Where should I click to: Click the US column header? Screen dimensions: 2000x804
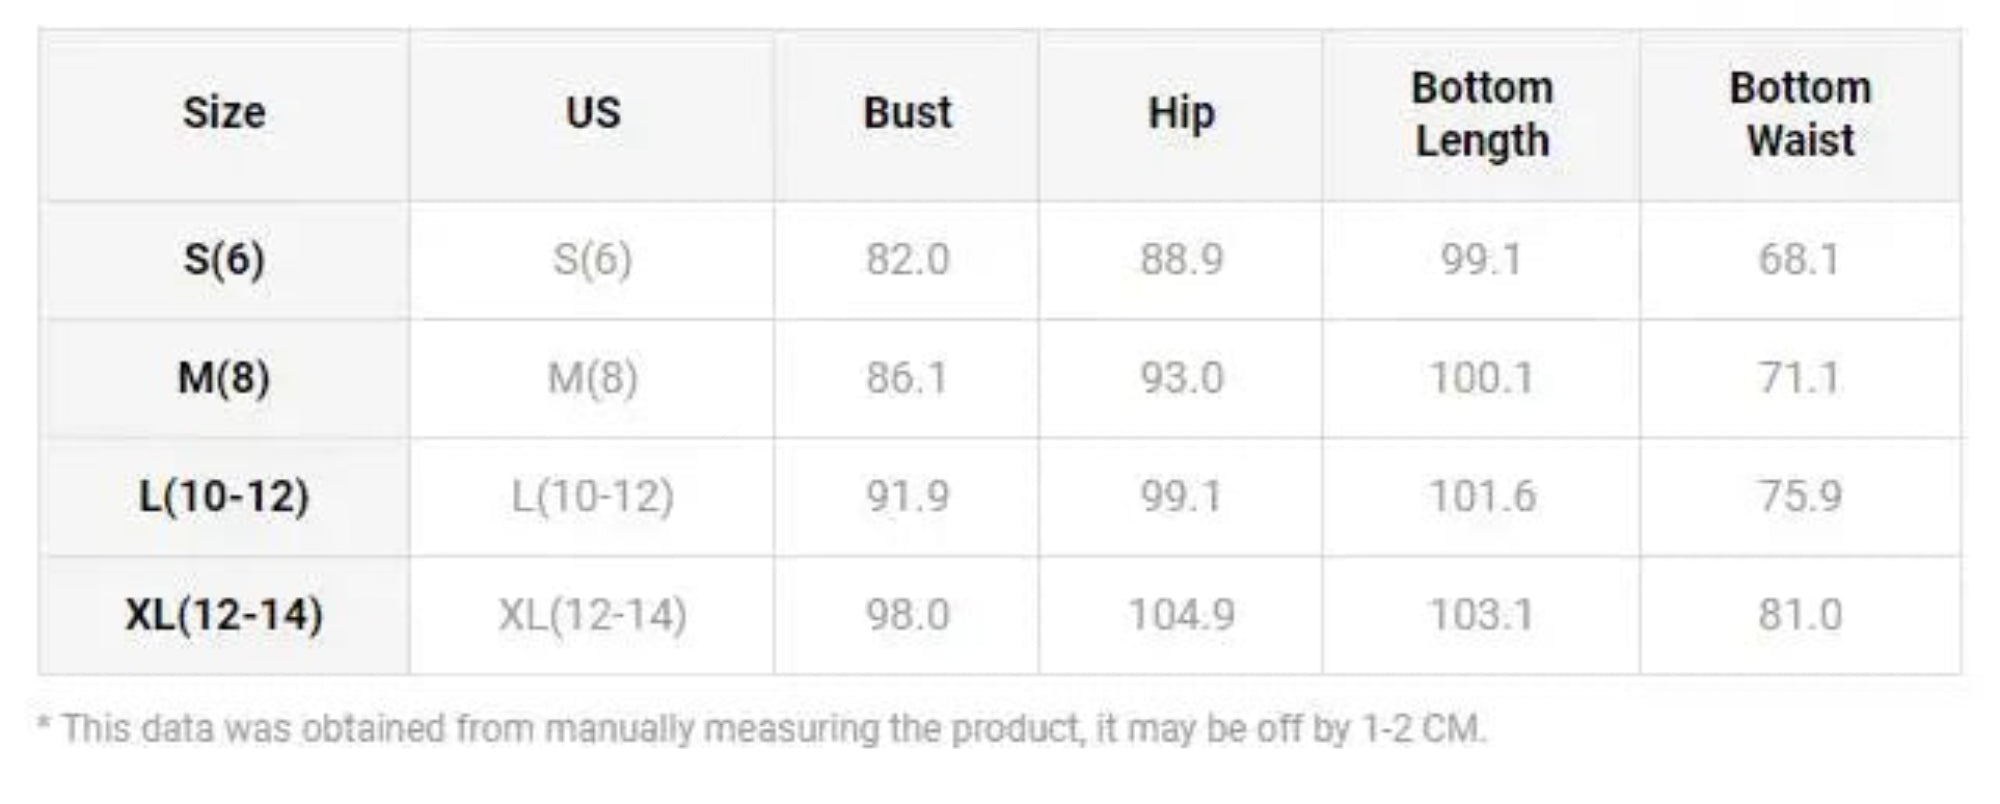tap(592, 113)
